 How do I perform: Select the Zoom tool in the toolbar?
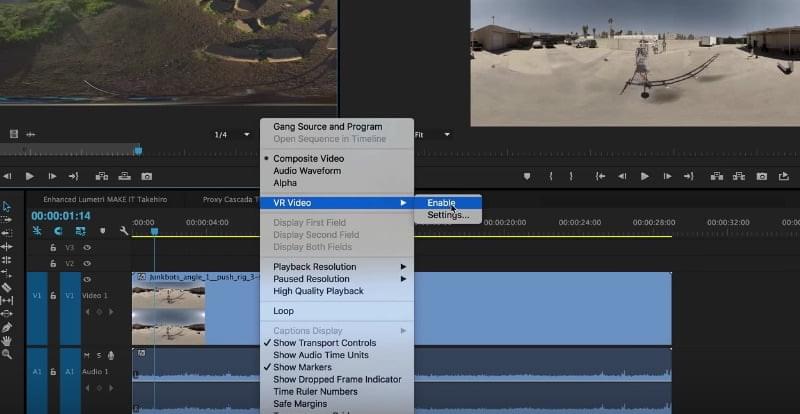(x=7, y=354)
